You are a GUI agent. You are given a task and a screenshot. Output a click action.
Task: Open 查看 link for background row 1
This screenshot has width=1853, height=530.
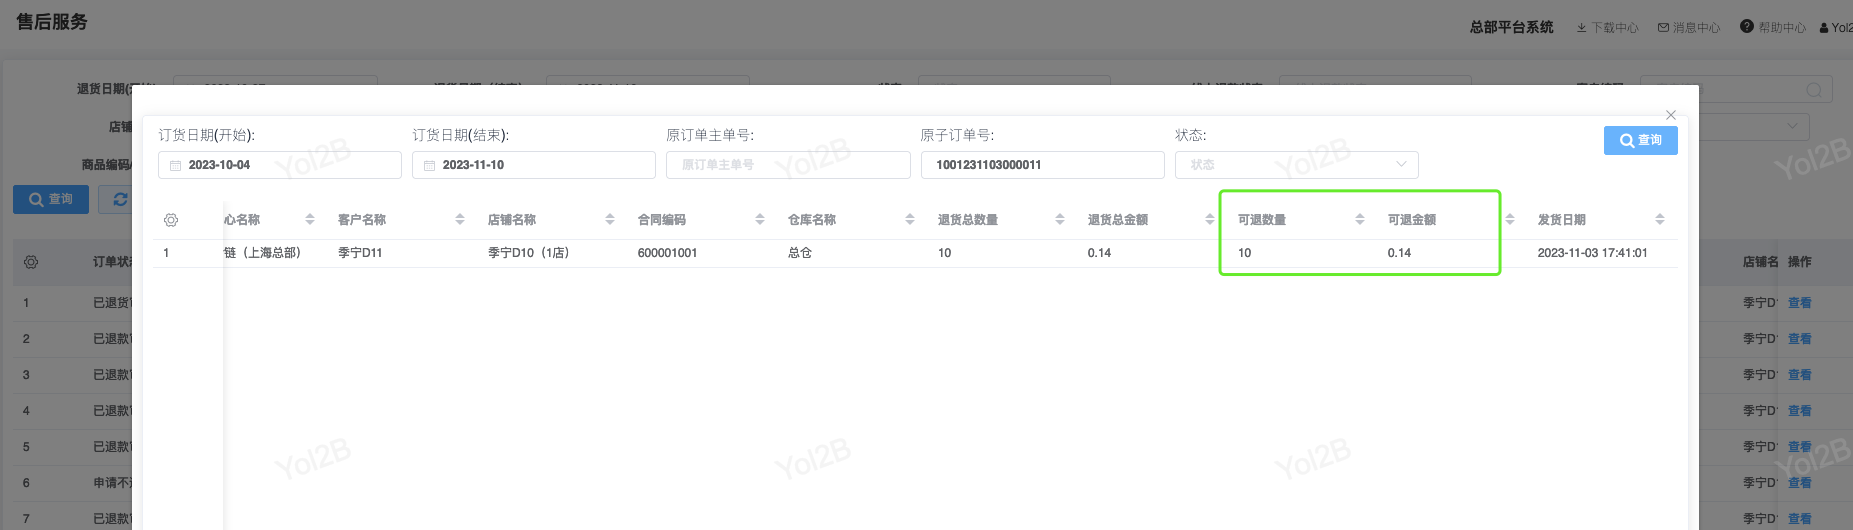click(x=1800, y=303)
